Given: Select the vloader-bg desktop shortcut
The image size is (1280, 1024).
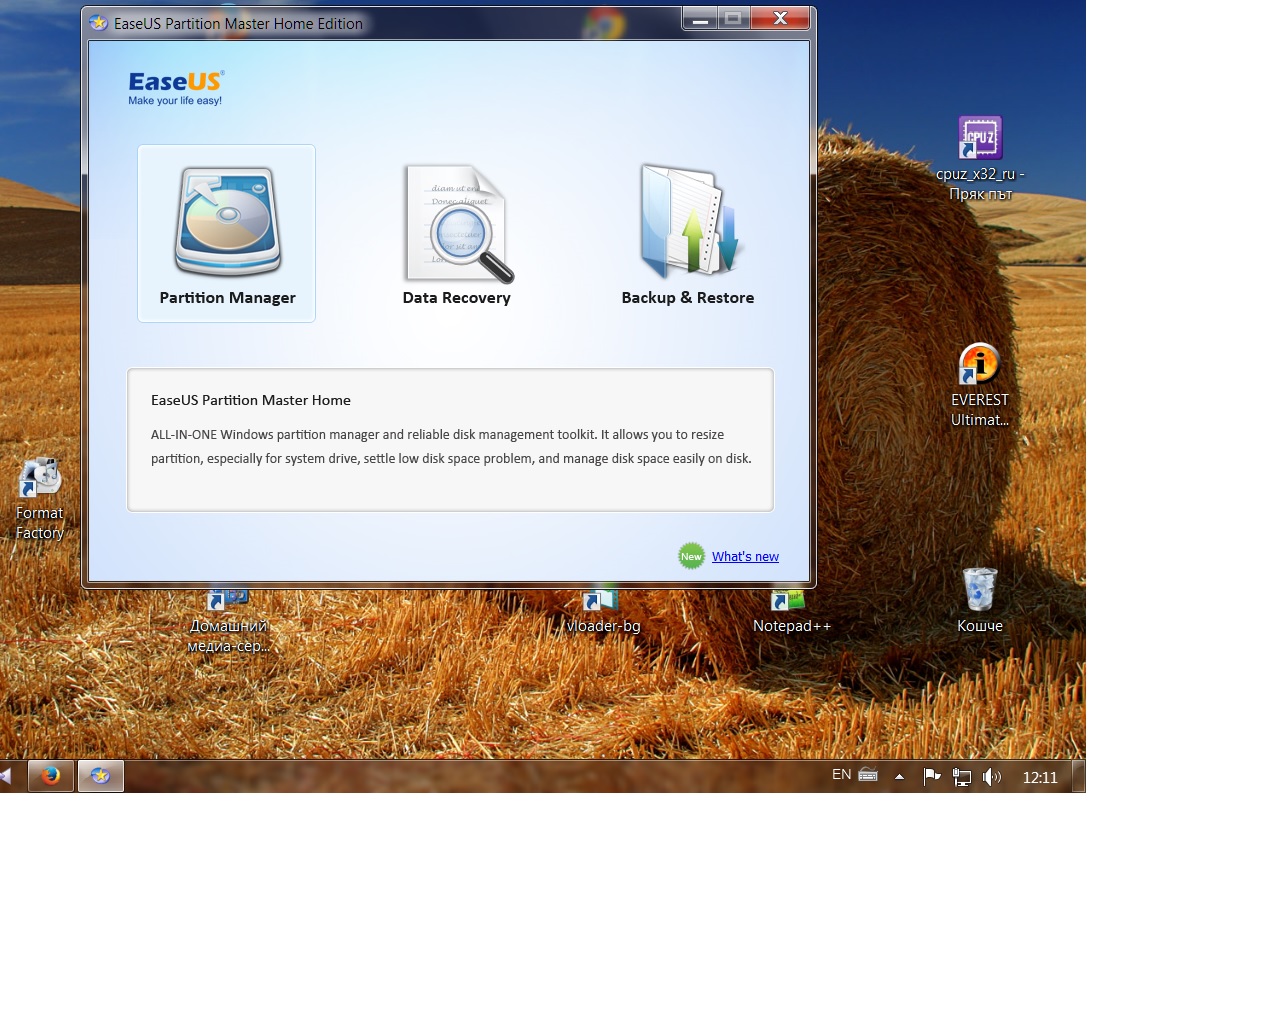Looking at the screenshot, I should coord(603,612).
